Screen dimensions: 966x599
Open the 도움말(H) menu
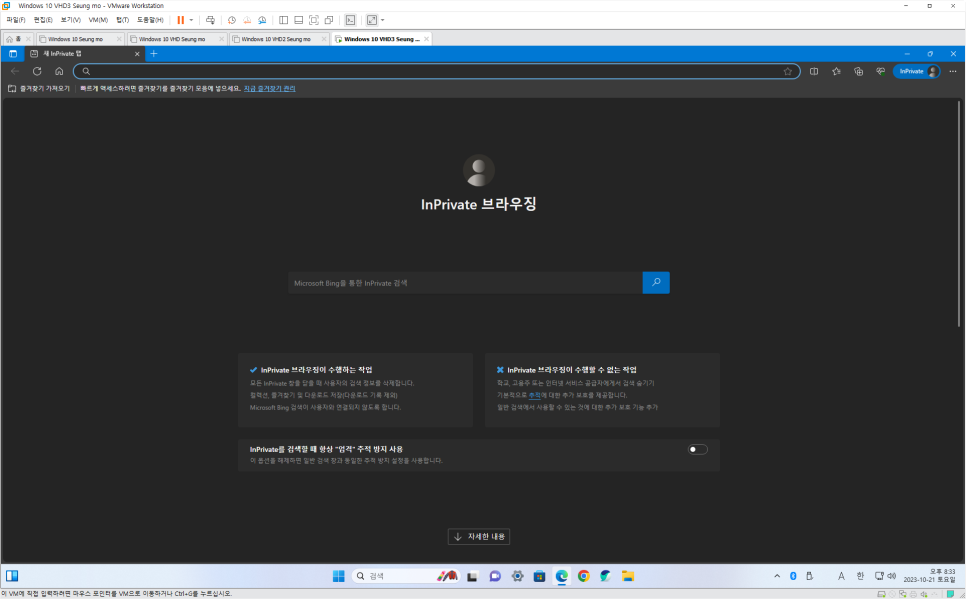point(150,20)
